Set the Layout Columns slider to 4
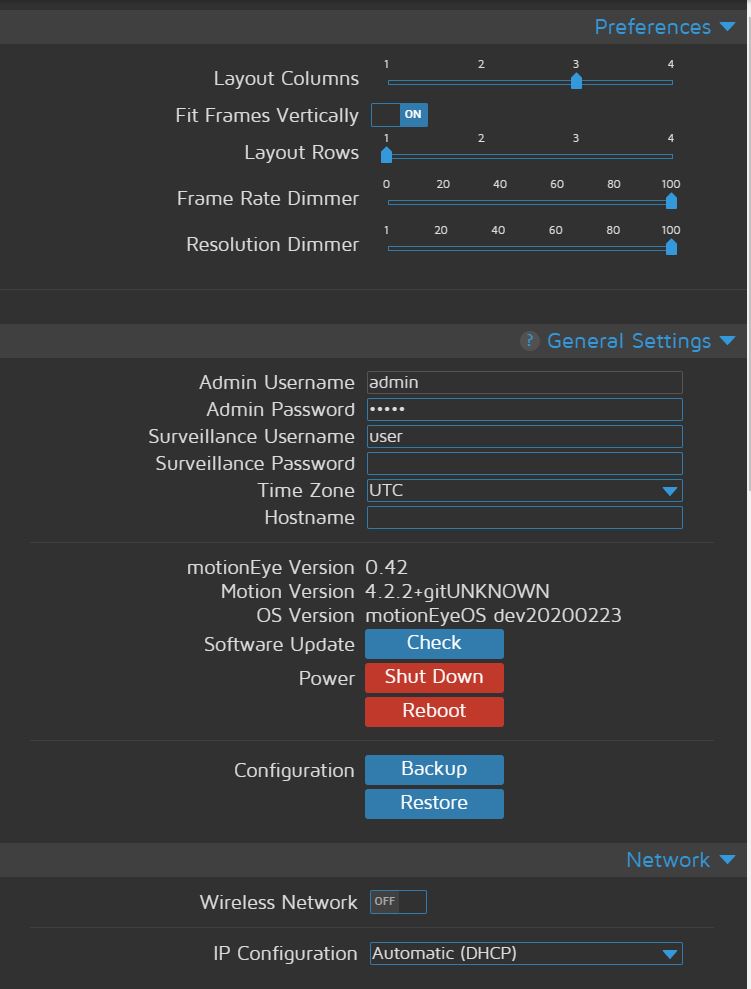751x989 pixels. point(670,82)
